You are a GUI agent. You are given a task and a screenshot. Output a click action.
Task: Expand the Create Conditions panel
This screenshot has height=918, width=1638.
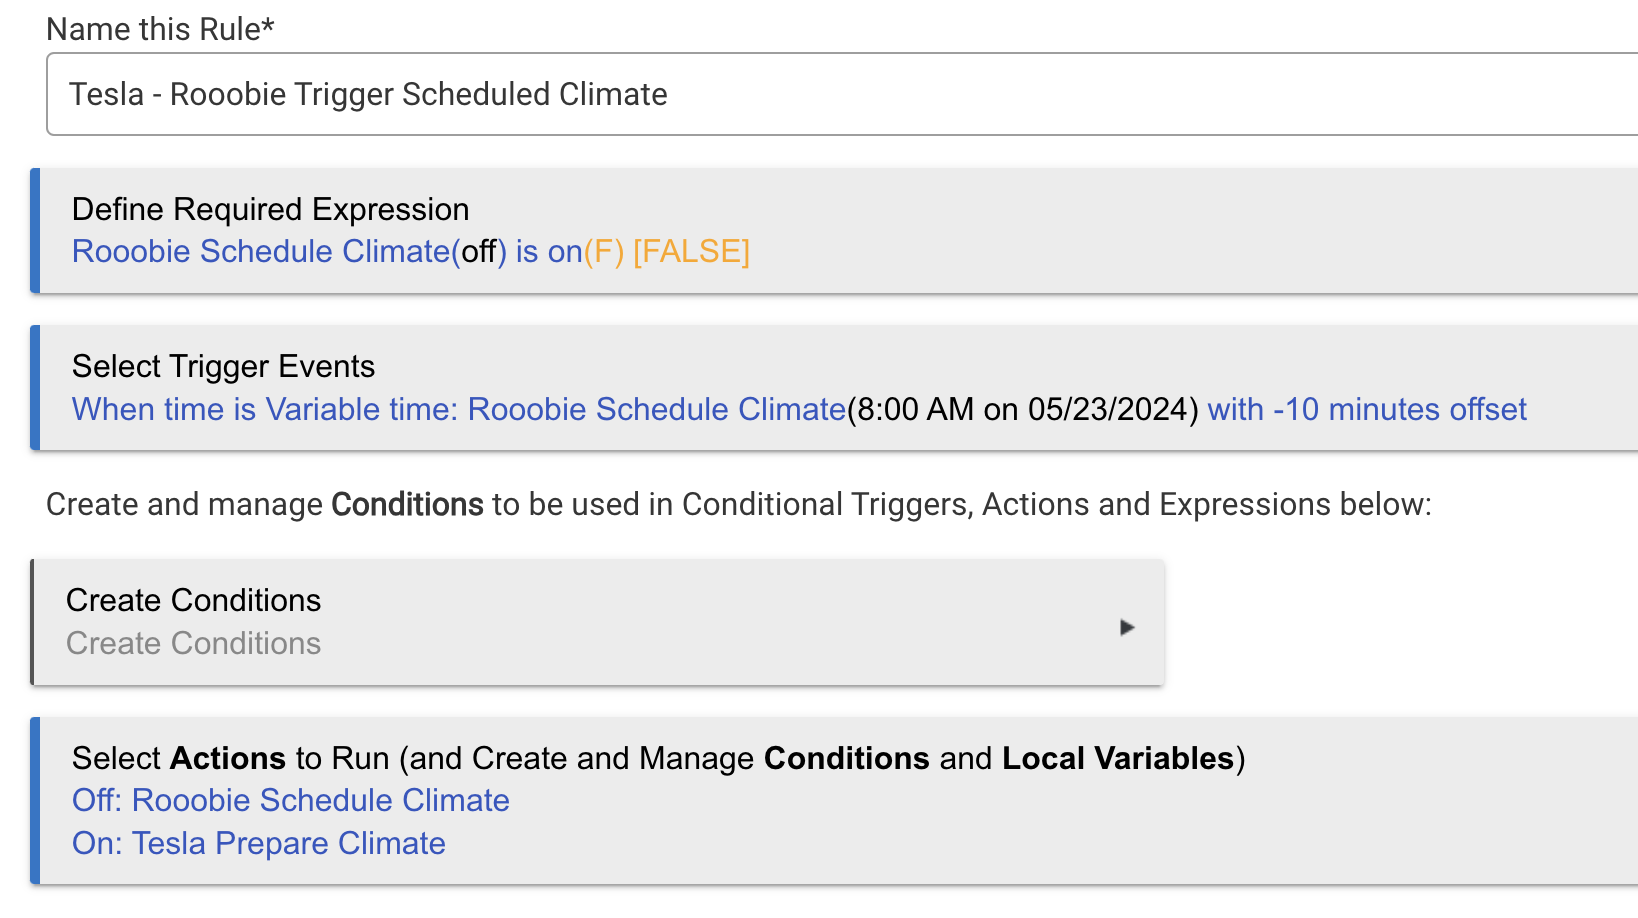point(598,622)
